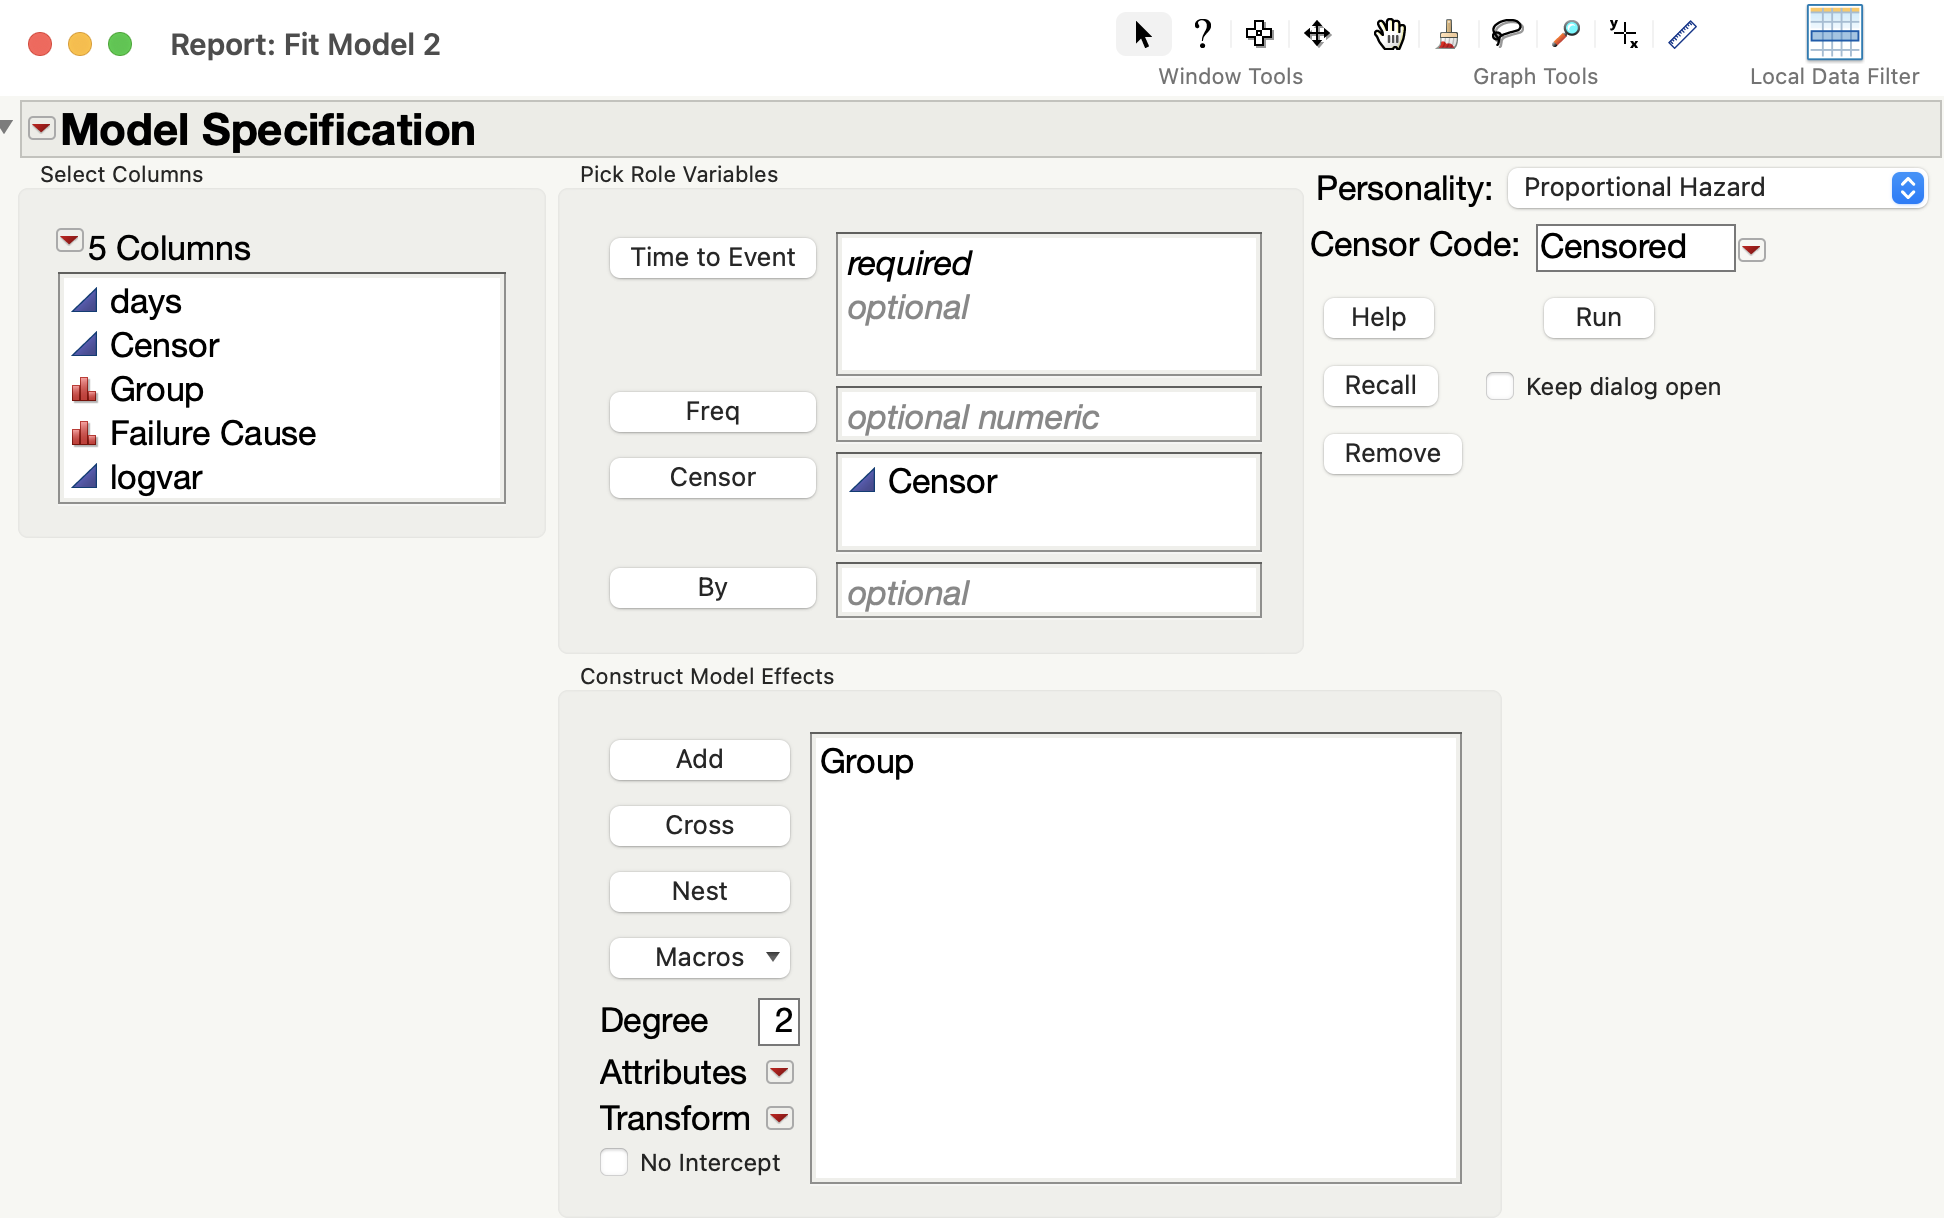Select the ruler measurement tool
Image resolution: width=1944 pixels, height=1218 pixels.
(x=1682, y=35)
